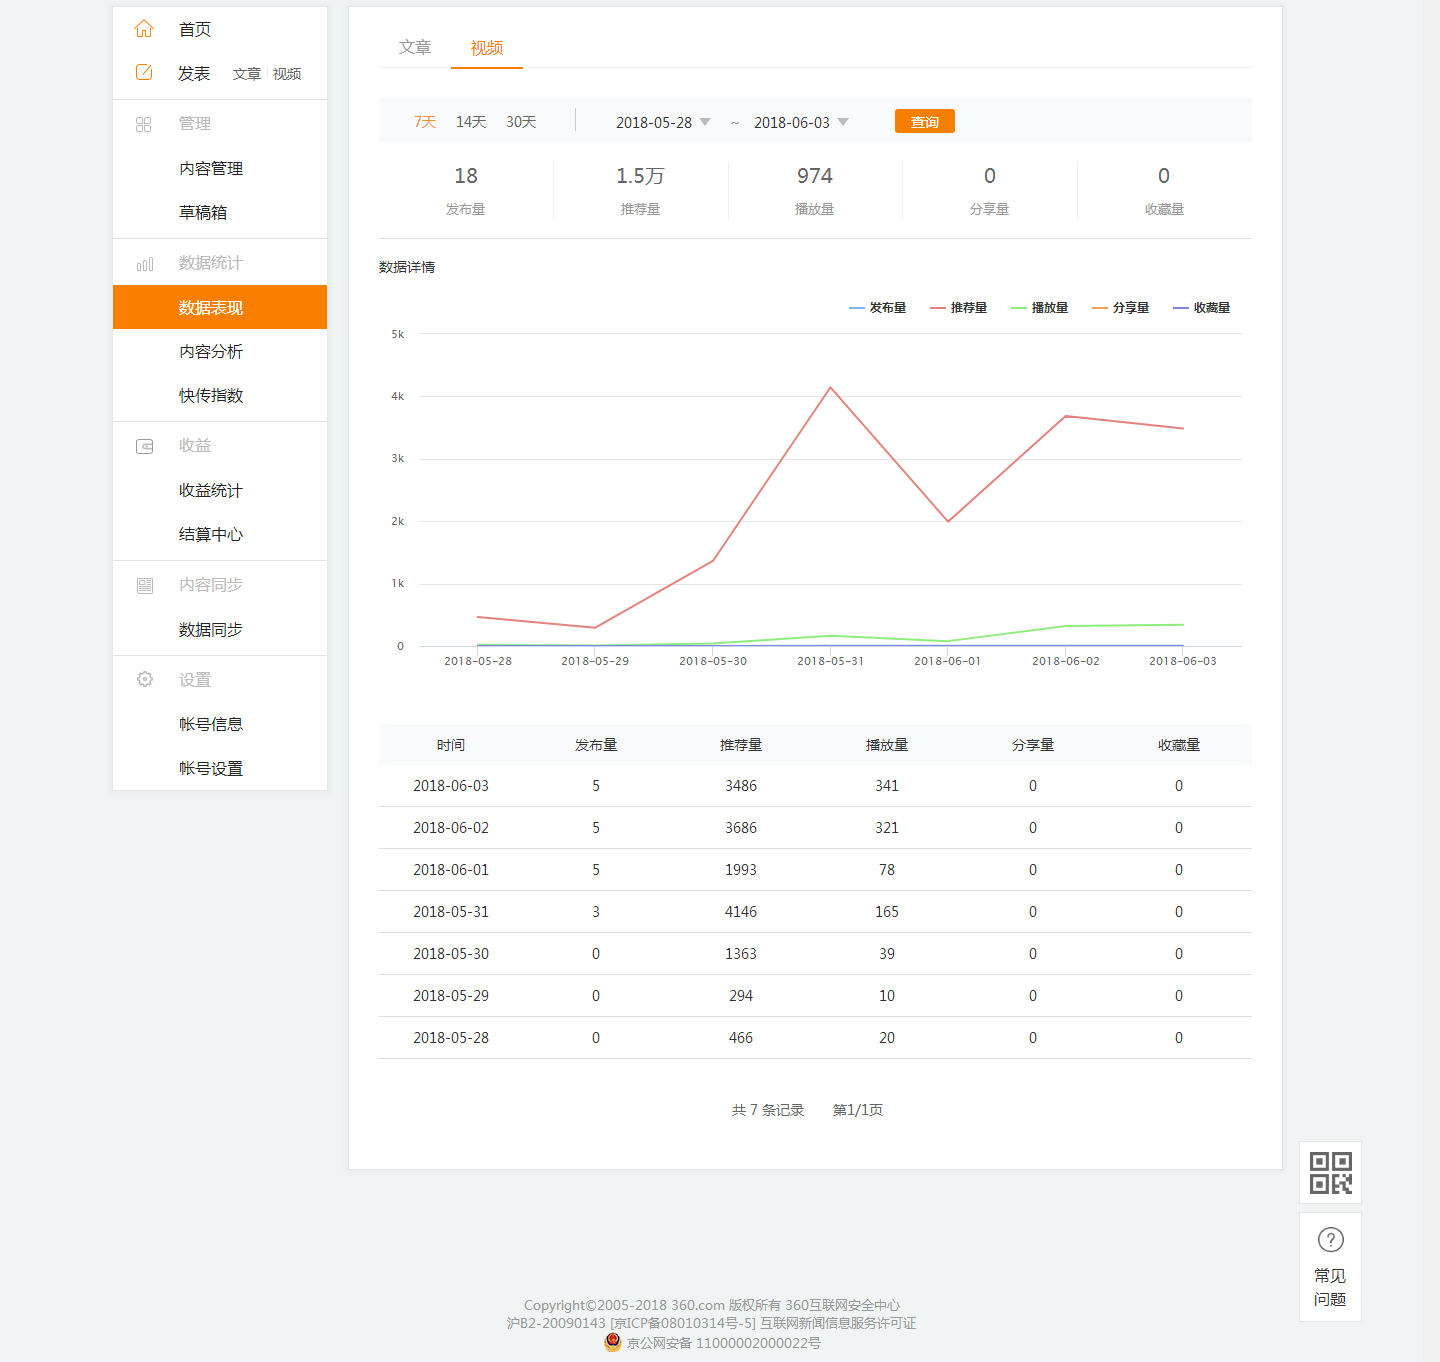This screenshot has width=1440, height=1362.
Task: Select the 14天 time range option
Action: 471,122
